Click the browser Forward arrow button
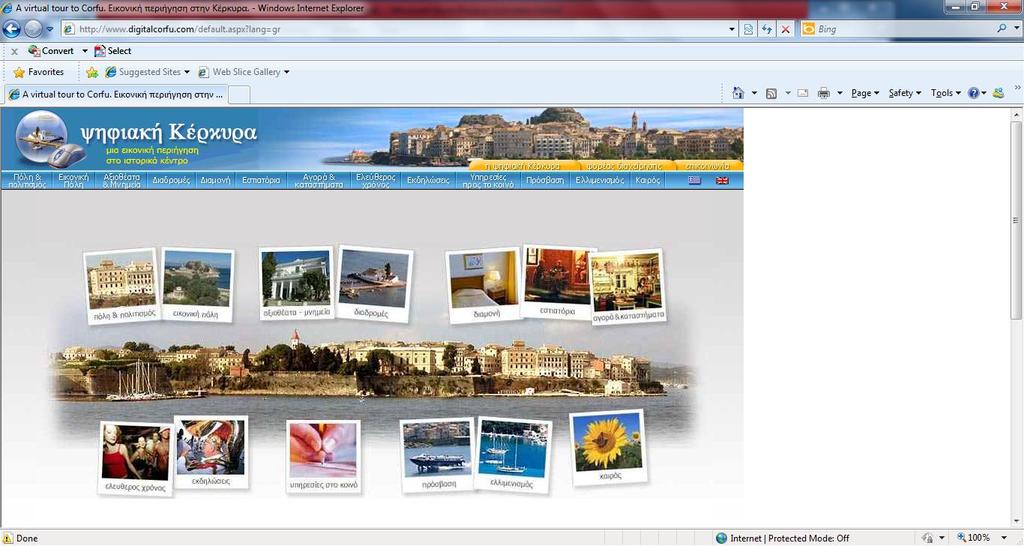Screen dimensions: 1024x546 pos(33,29)
